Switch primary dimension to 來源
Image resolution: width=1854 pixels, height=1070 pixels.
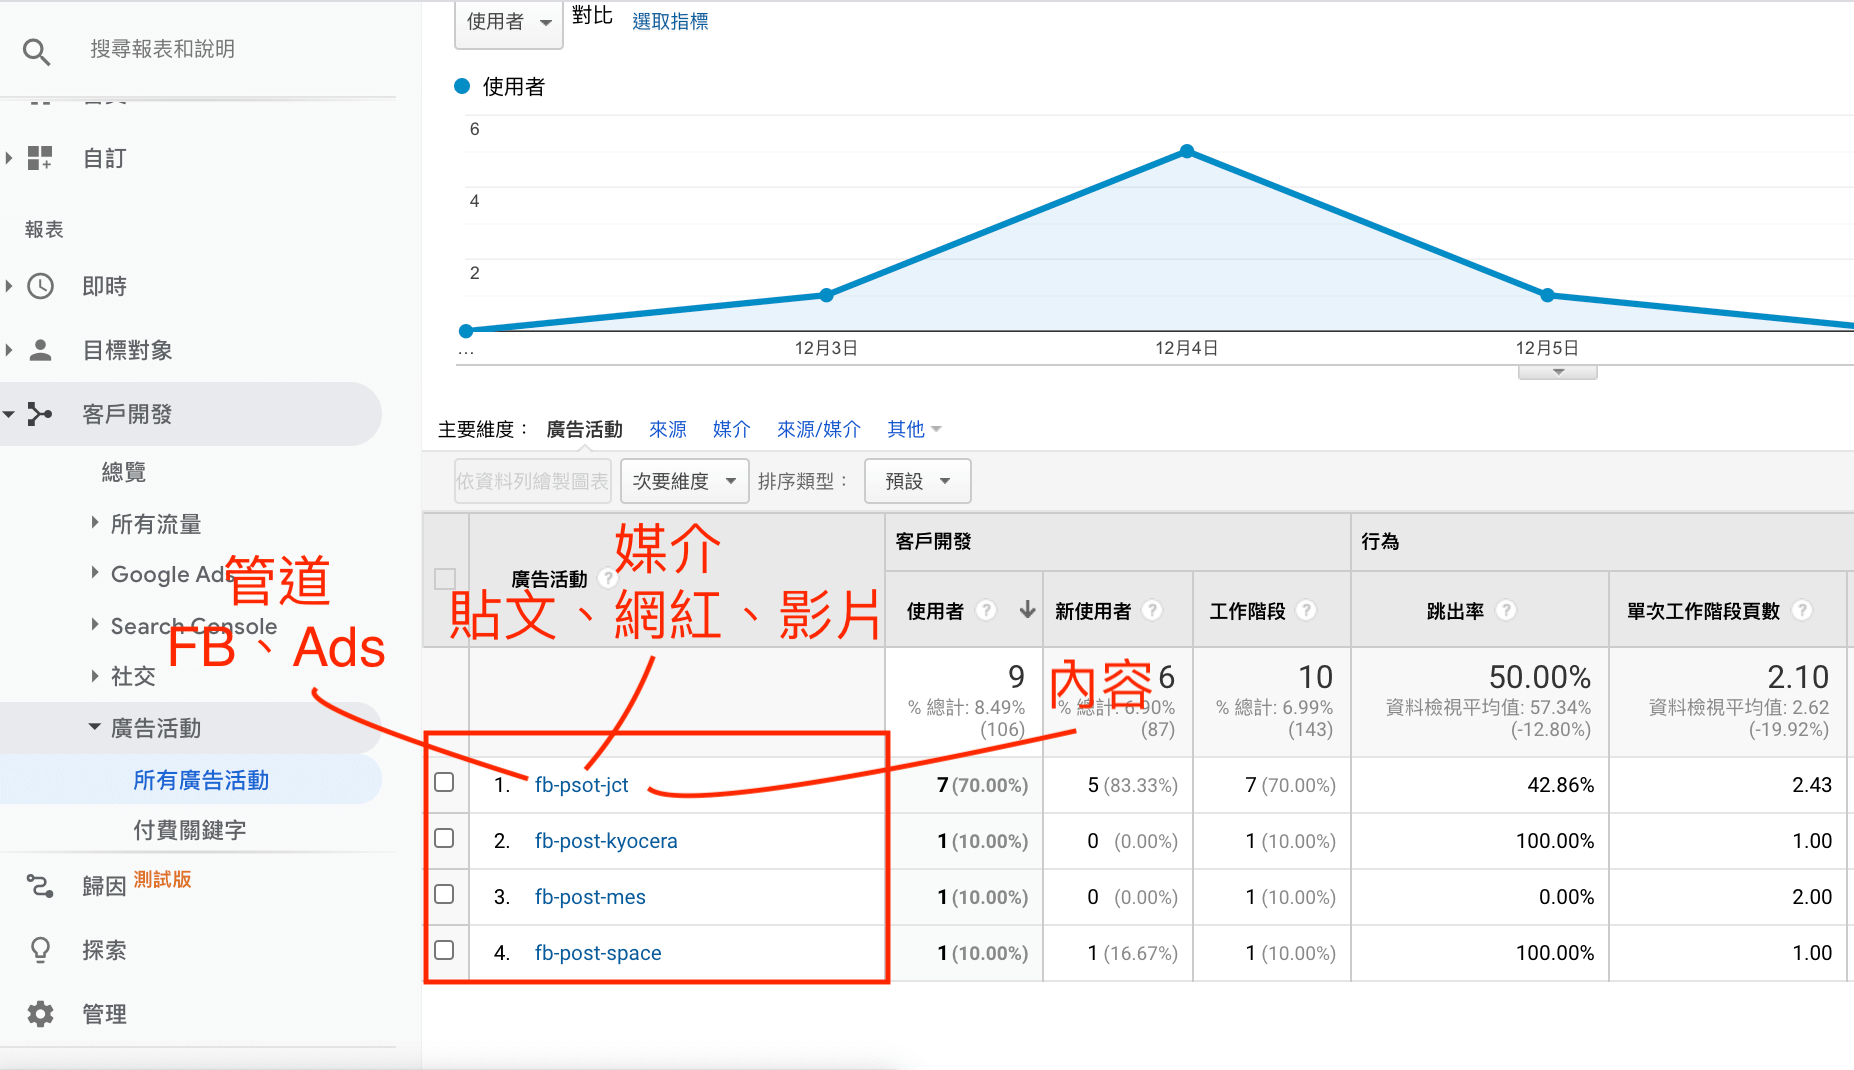click(668, 429)
